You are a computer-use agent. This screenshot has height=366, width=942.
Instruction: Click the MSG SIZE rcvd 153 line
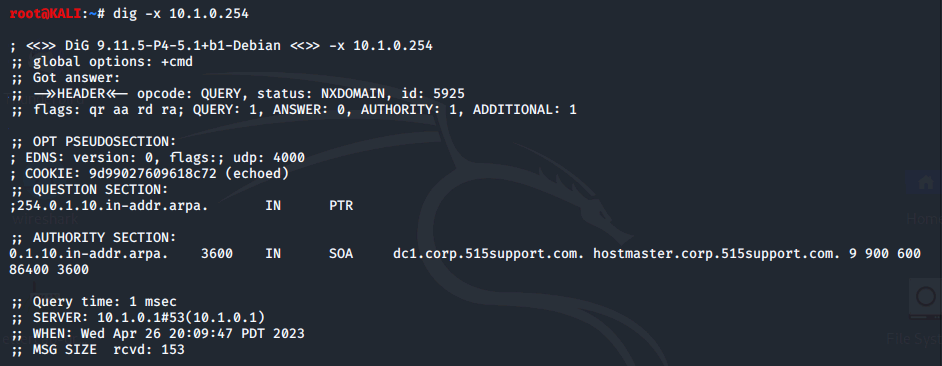click(x=97, y=350)
